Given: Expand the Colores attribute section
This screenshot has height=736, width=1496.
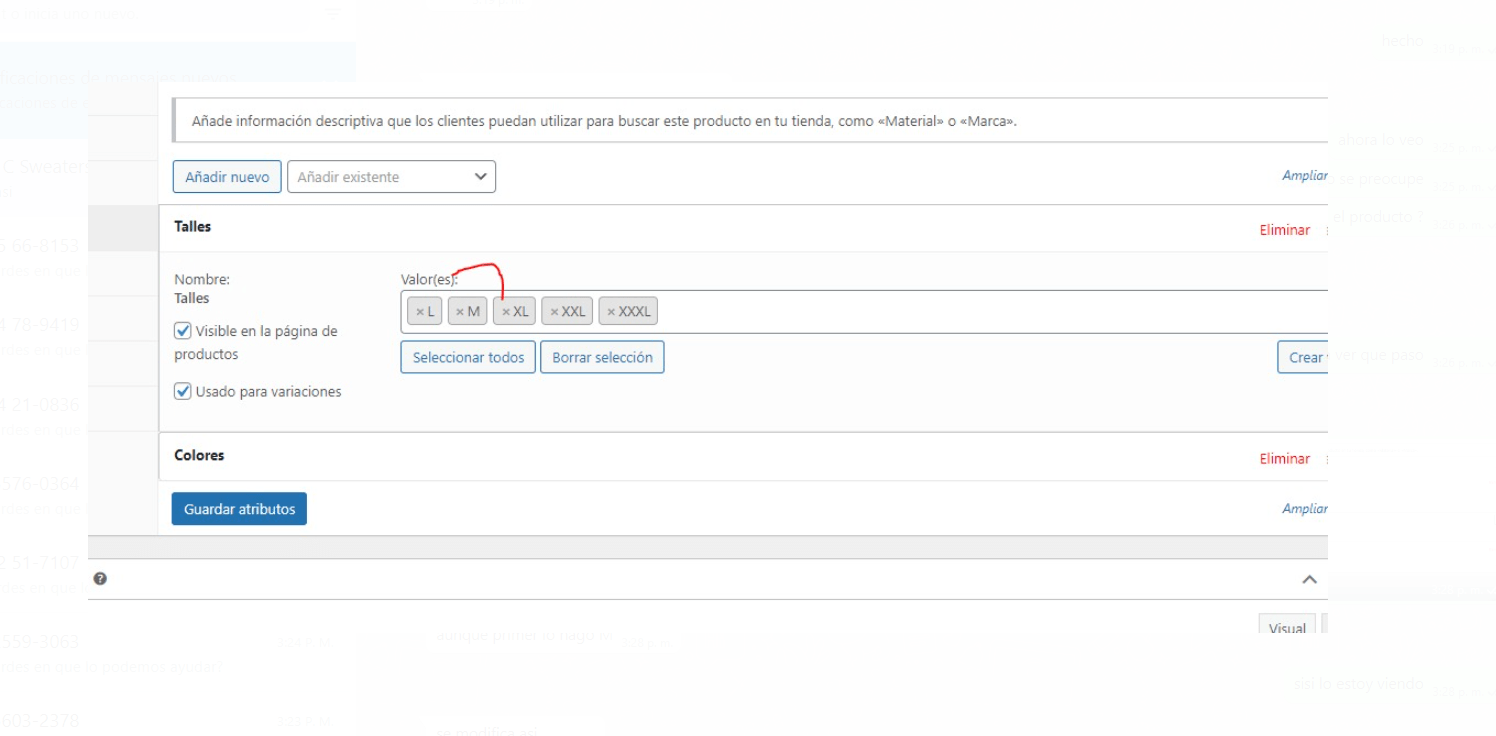Looking at the screenshot, I should 743,456.
